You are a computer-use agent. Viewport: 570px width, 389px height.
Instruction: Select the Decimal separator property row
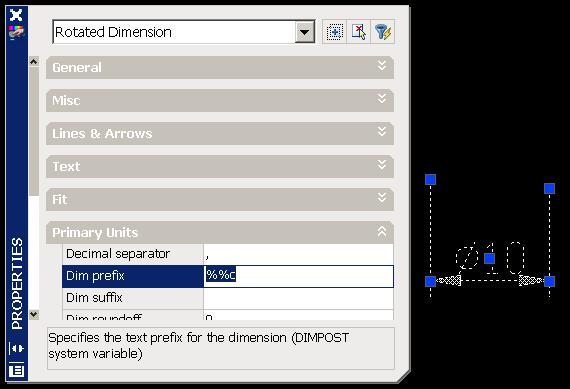228,254
